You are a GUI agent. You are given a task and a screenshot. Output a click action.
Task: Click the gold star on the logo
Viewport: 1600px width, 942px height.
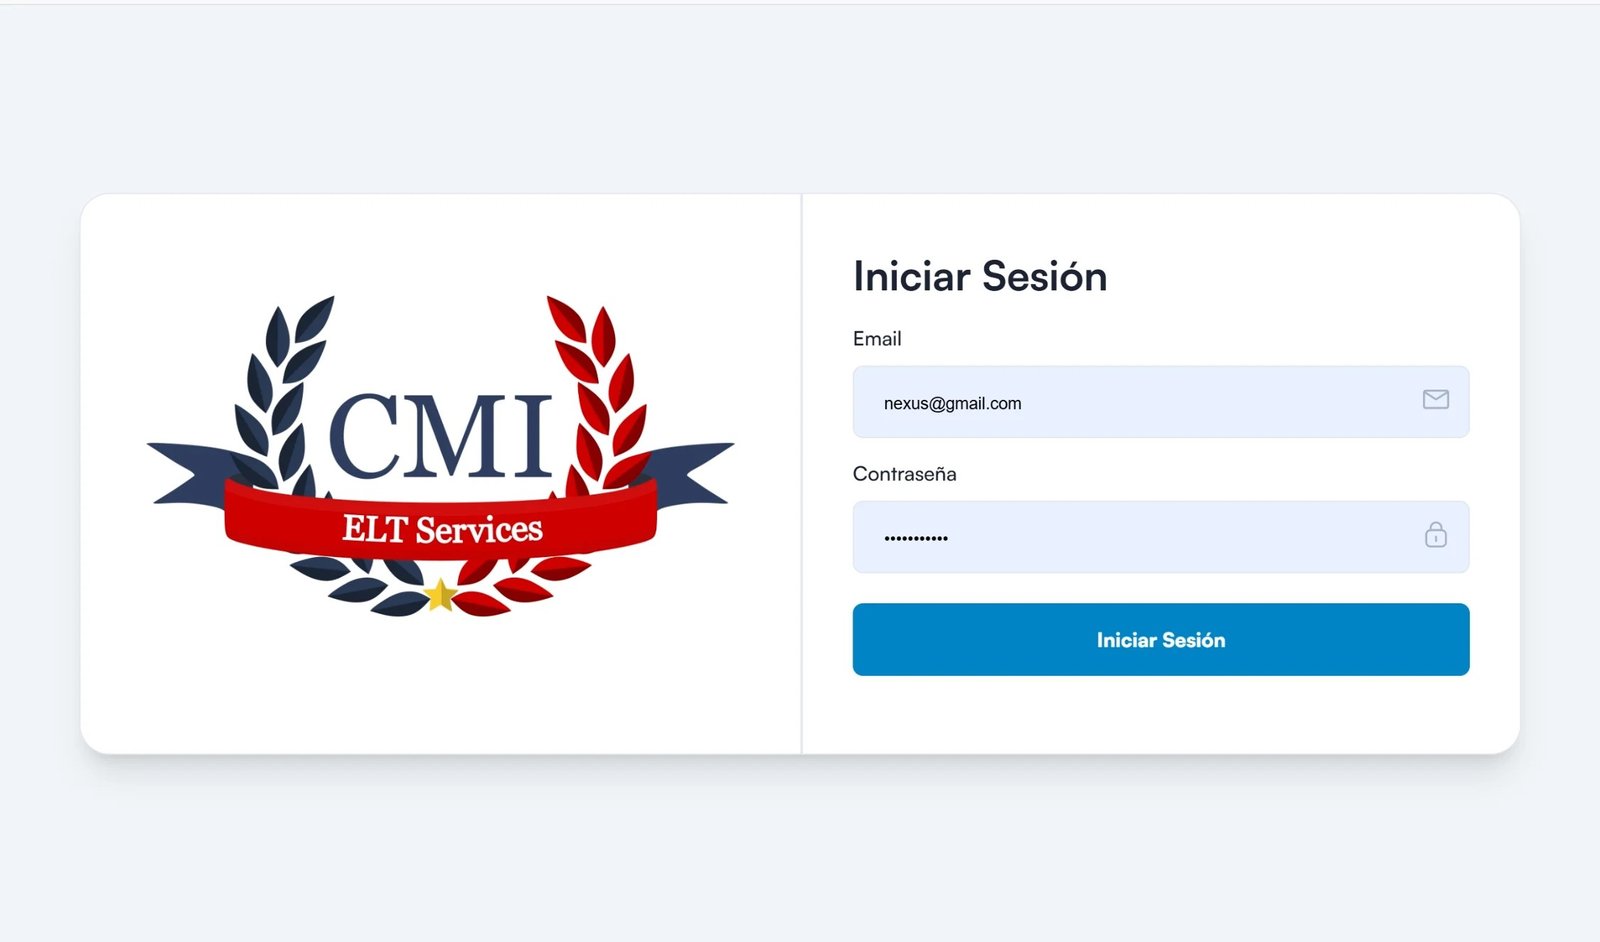[440, 596]
